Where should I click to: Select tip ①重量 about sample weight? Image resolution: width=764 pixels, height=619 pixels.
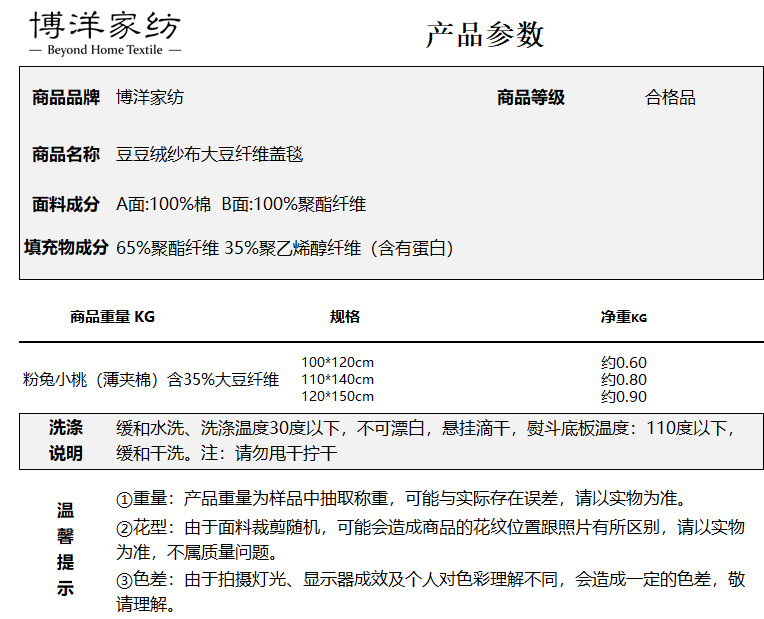pyautogui.click(x=402, y=498)
